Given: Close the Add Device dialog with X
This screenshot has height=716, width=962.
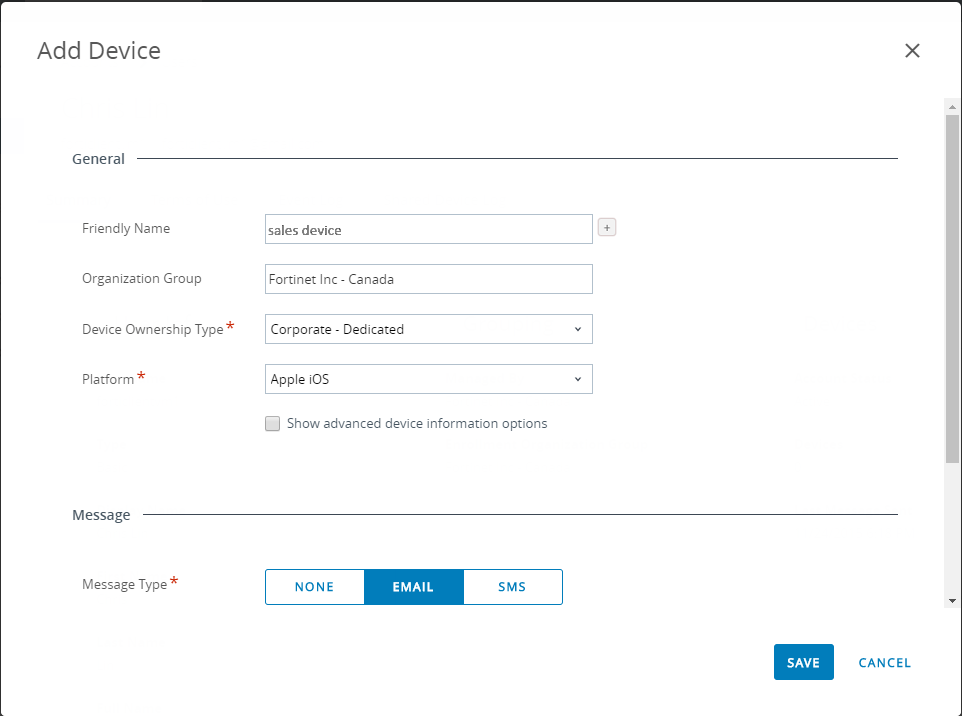Looking at the screenshot, I should (912, 51).
